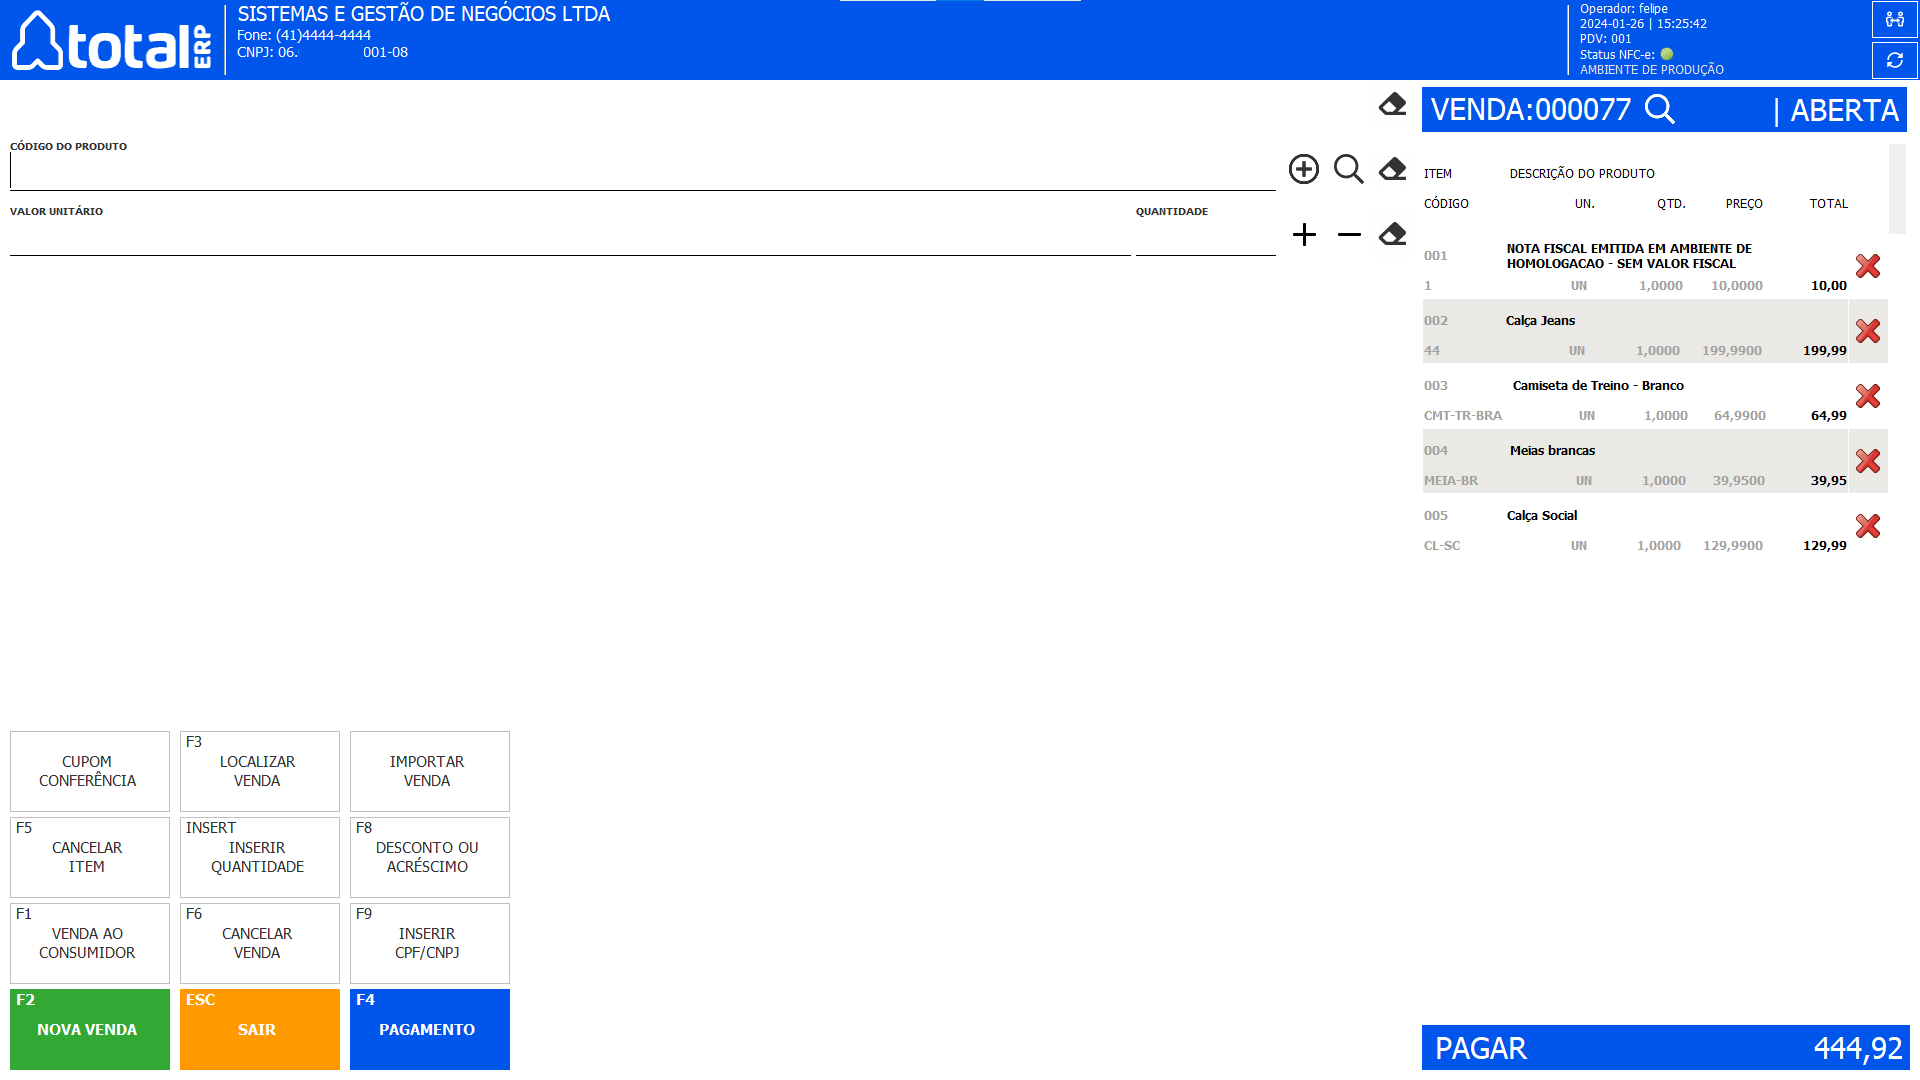This screenshot has width=1920, height=1080.
Task: Remove Calça Jeans item with red X
Action: pyautogui.click(x=1867, y=331)
